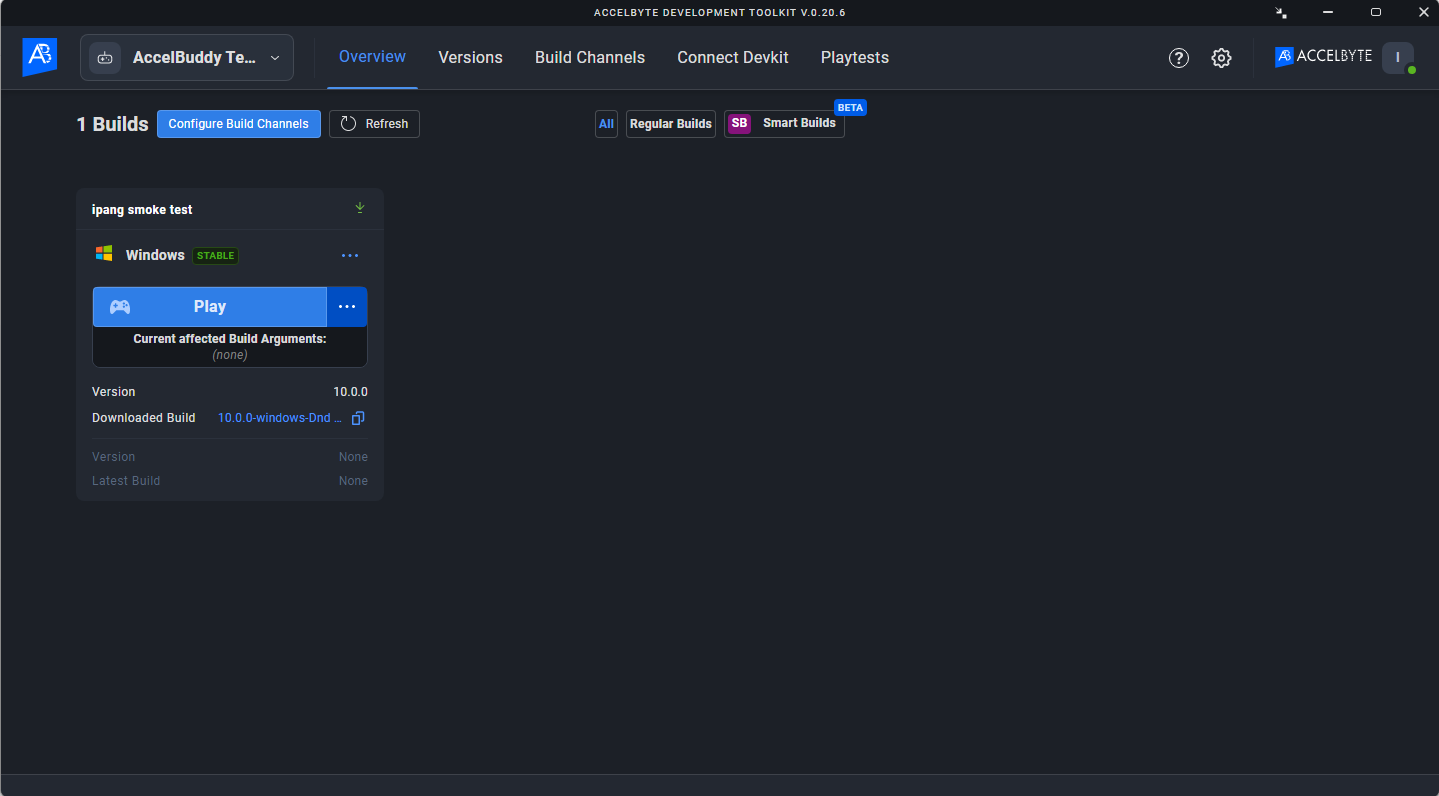
Task: Click the compact window arrows icon in title bar
Action: (1281, 13)
